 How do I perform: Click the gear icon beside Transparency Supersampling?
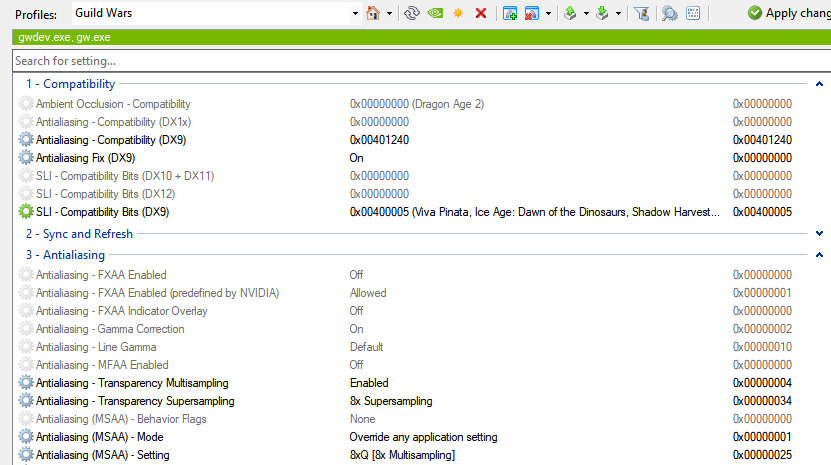pos(25,401)
